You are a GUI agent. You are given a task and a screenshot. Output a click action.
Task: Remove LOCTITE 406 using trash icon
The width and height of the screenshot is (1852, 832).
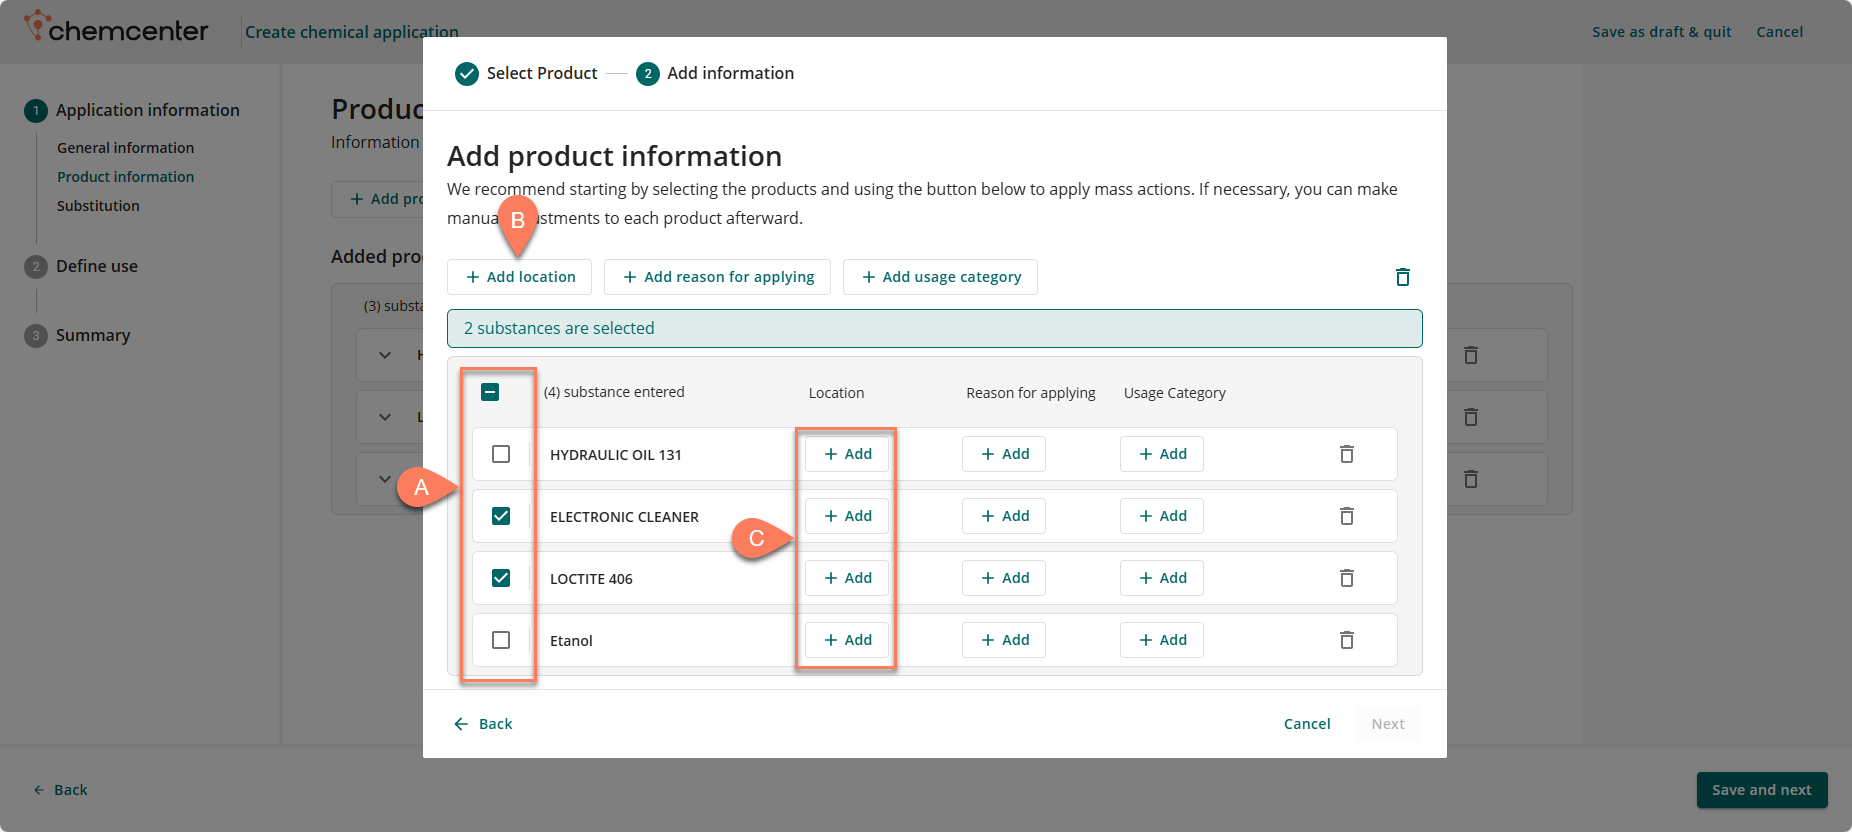(1346, 578)
